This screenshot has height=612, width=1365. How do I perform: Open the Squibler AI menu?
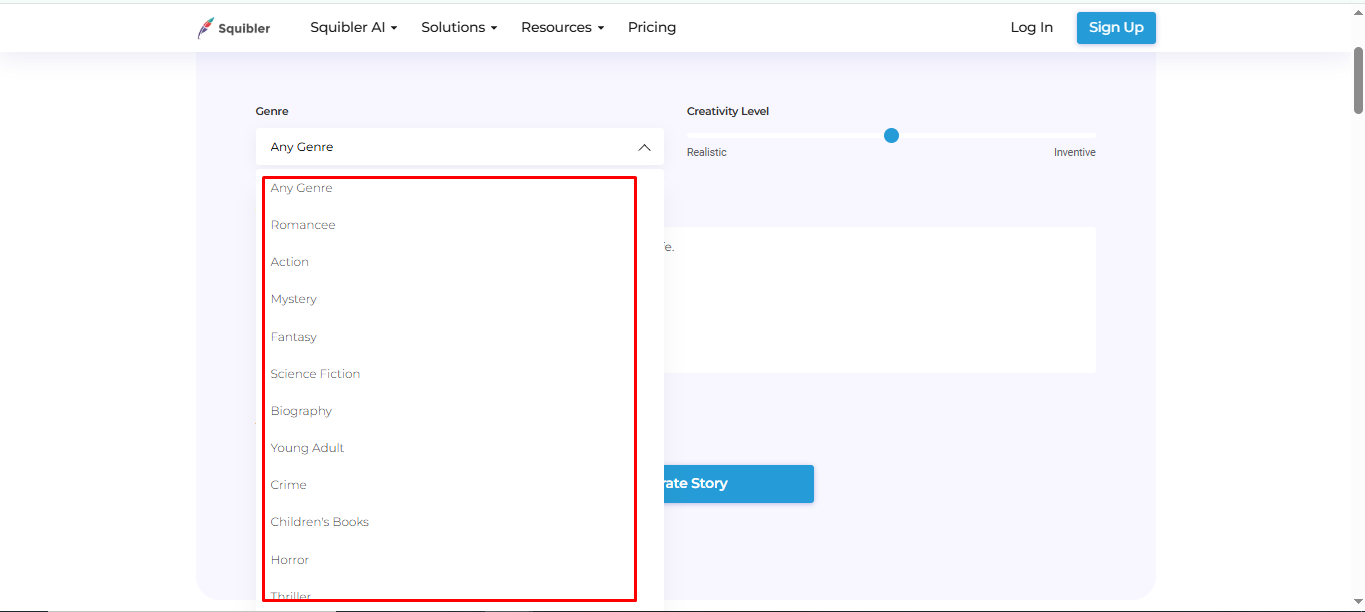coord(347,27)
